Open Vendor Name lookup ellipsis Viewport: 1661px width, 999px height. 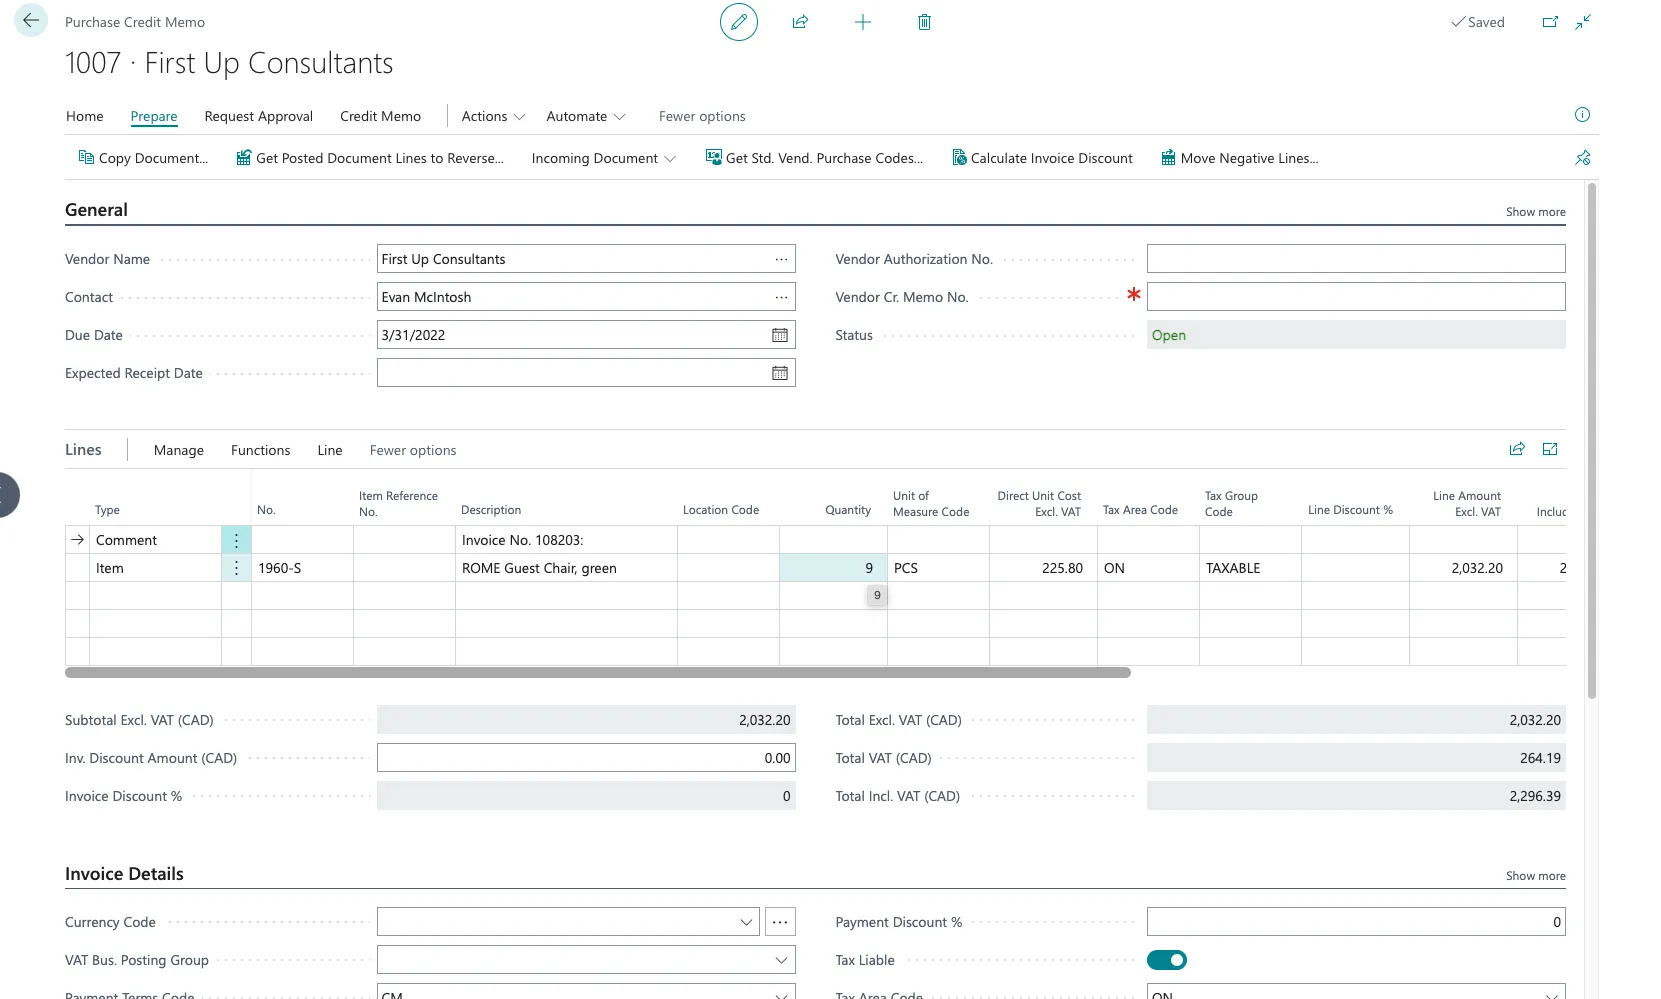click(781, 259)
